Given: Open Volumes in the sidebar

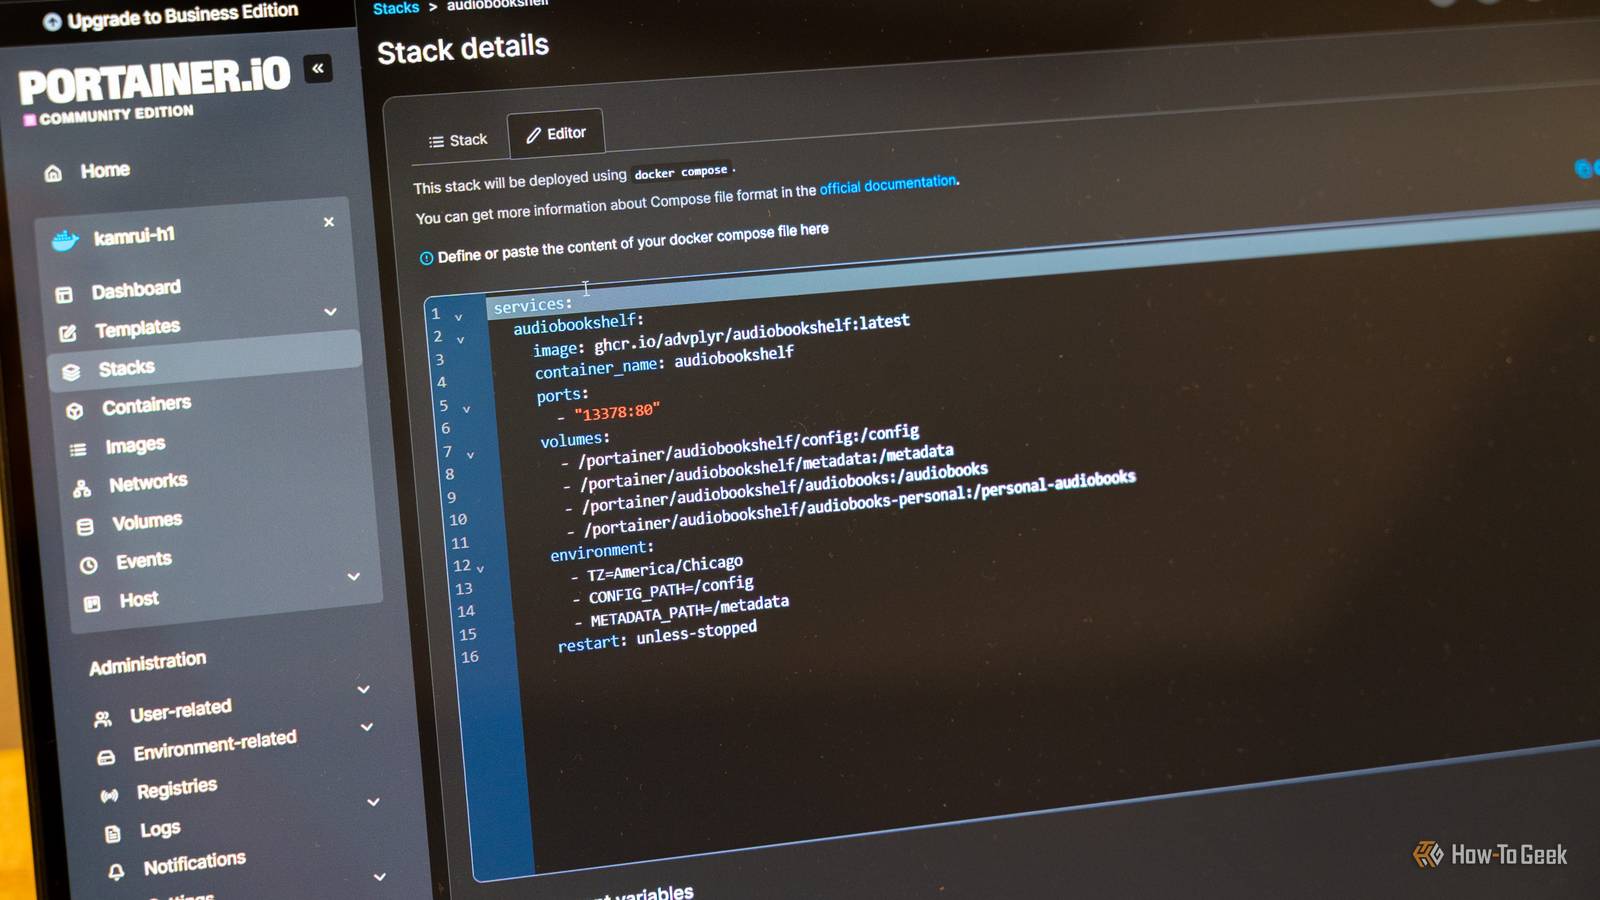Looking at the screenshot, I should tap(147, 522).
